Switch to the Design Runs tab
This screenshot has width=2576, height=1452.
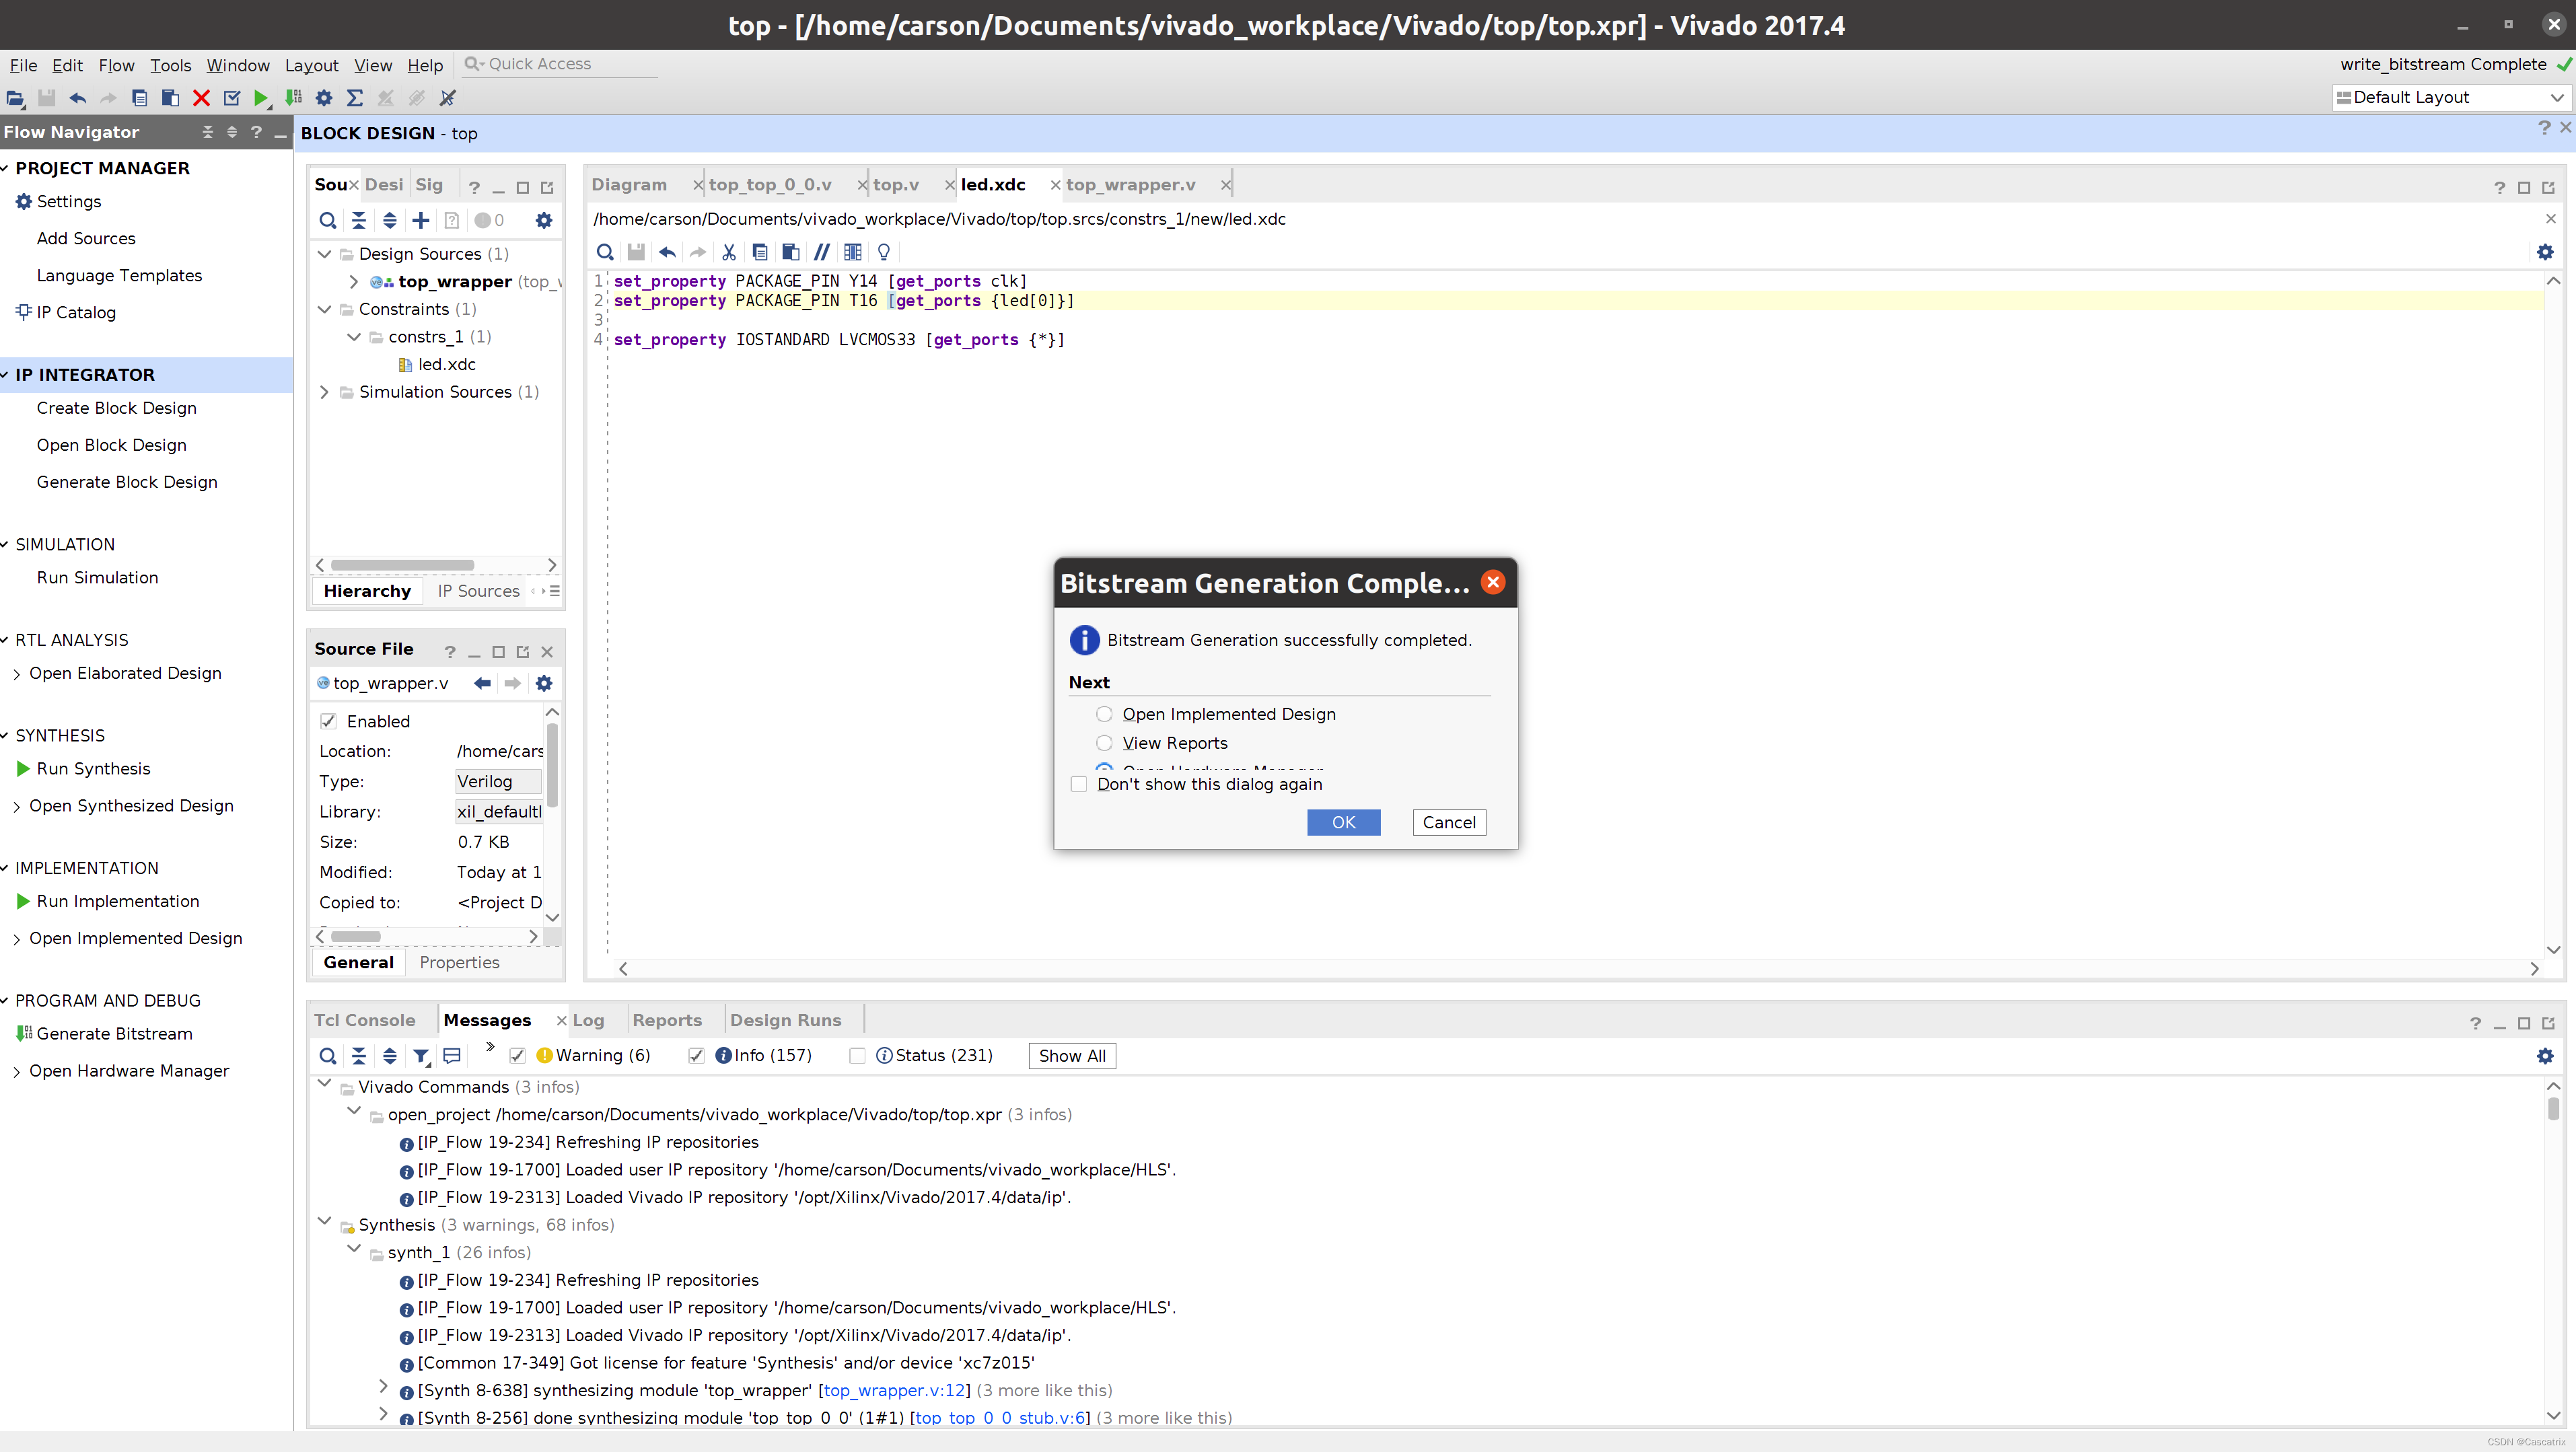(x=784, y=1019)
